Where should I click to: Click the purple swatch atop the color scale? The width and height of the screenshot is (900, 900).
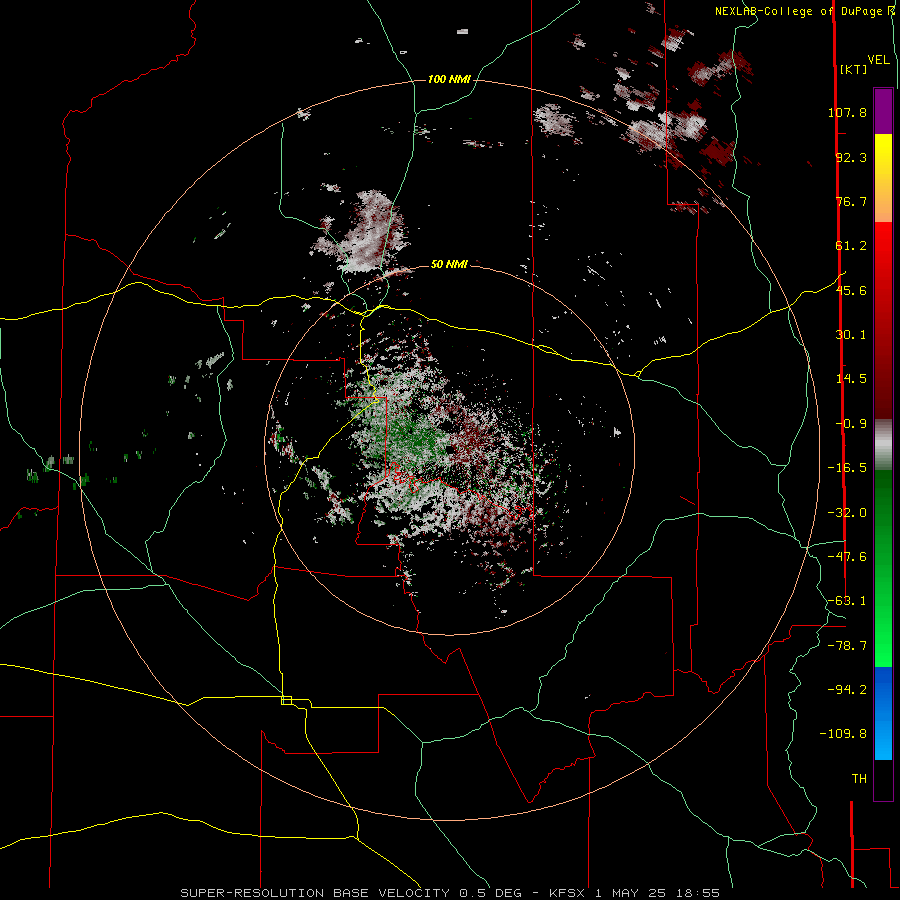point(883,111)
